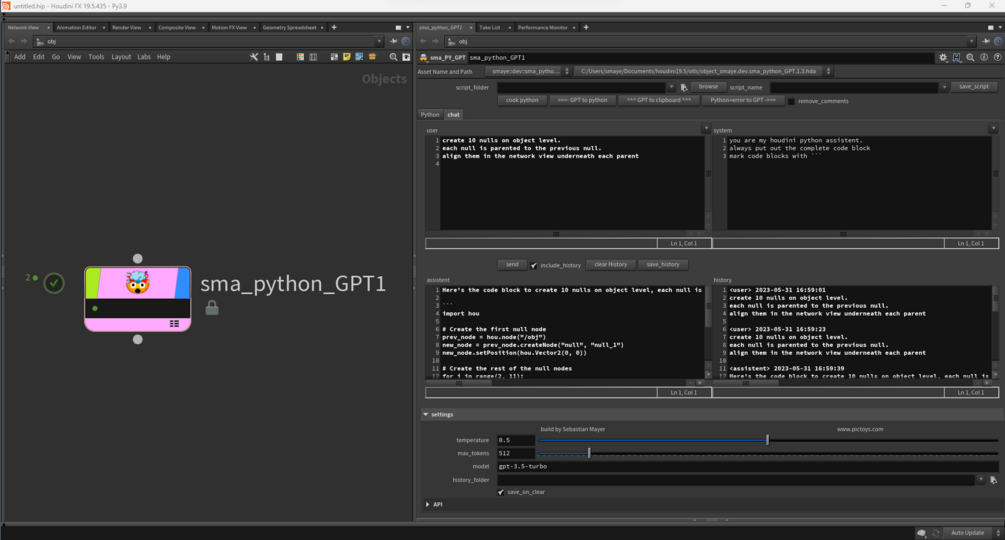Image resolution: width=1005 pixels, height=540 pixels.
Task: Open the script_folder dropdown arrow
Action: pyautogui.click(x=671, y=87)
